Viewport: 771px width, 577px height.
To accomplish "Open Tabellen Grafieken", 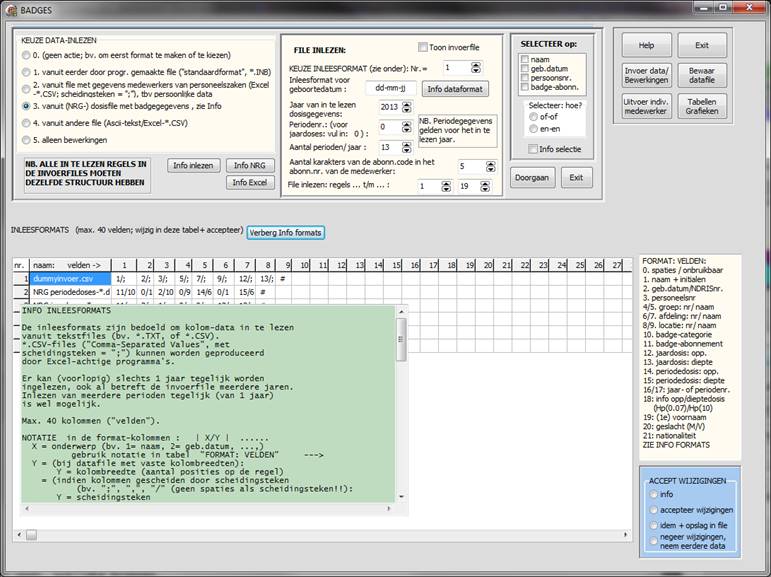I will click(x=702, y=106).
